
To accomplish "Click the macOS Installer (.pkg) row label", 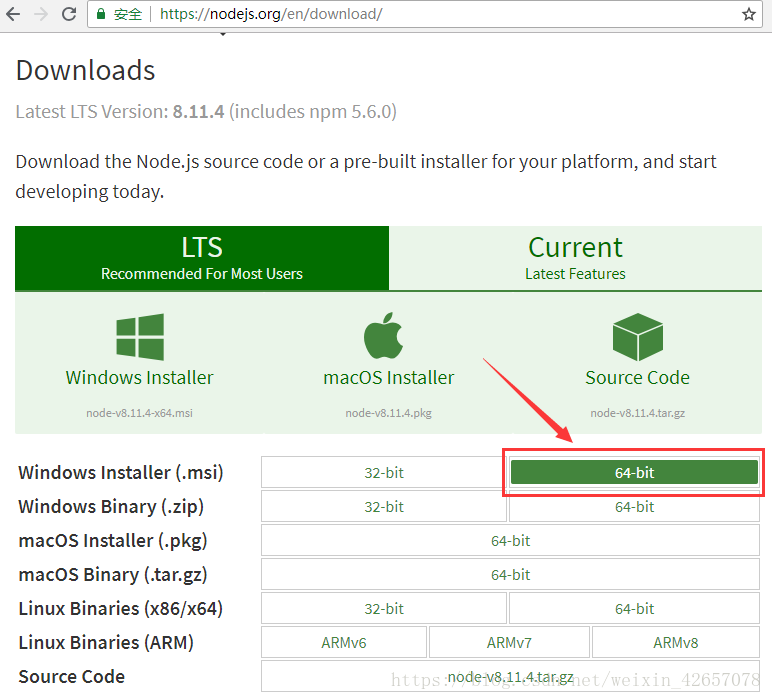I will (x=113, y=541).
